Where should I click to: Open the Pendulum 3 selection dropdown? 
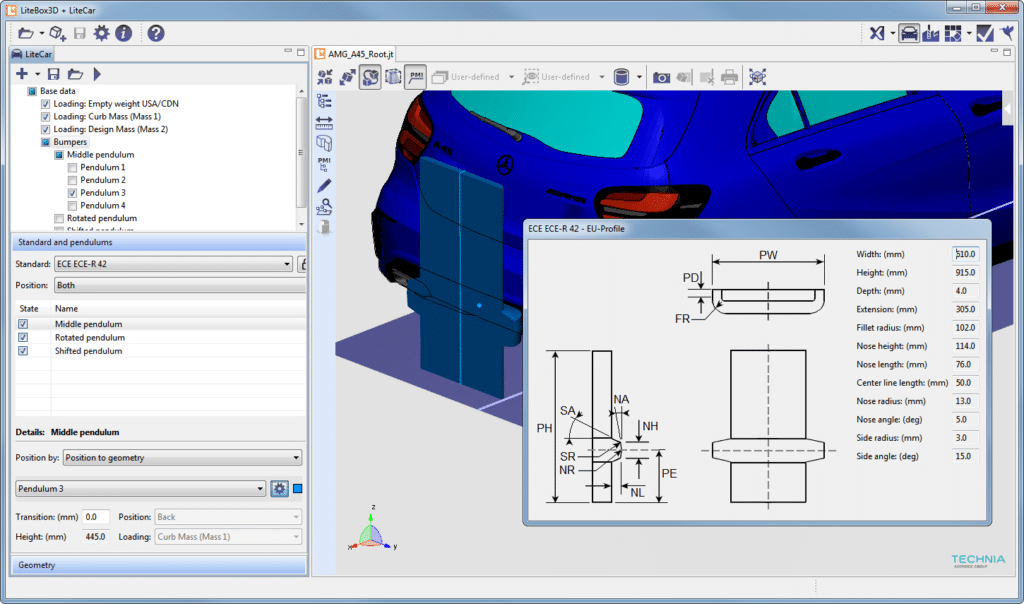140,488
